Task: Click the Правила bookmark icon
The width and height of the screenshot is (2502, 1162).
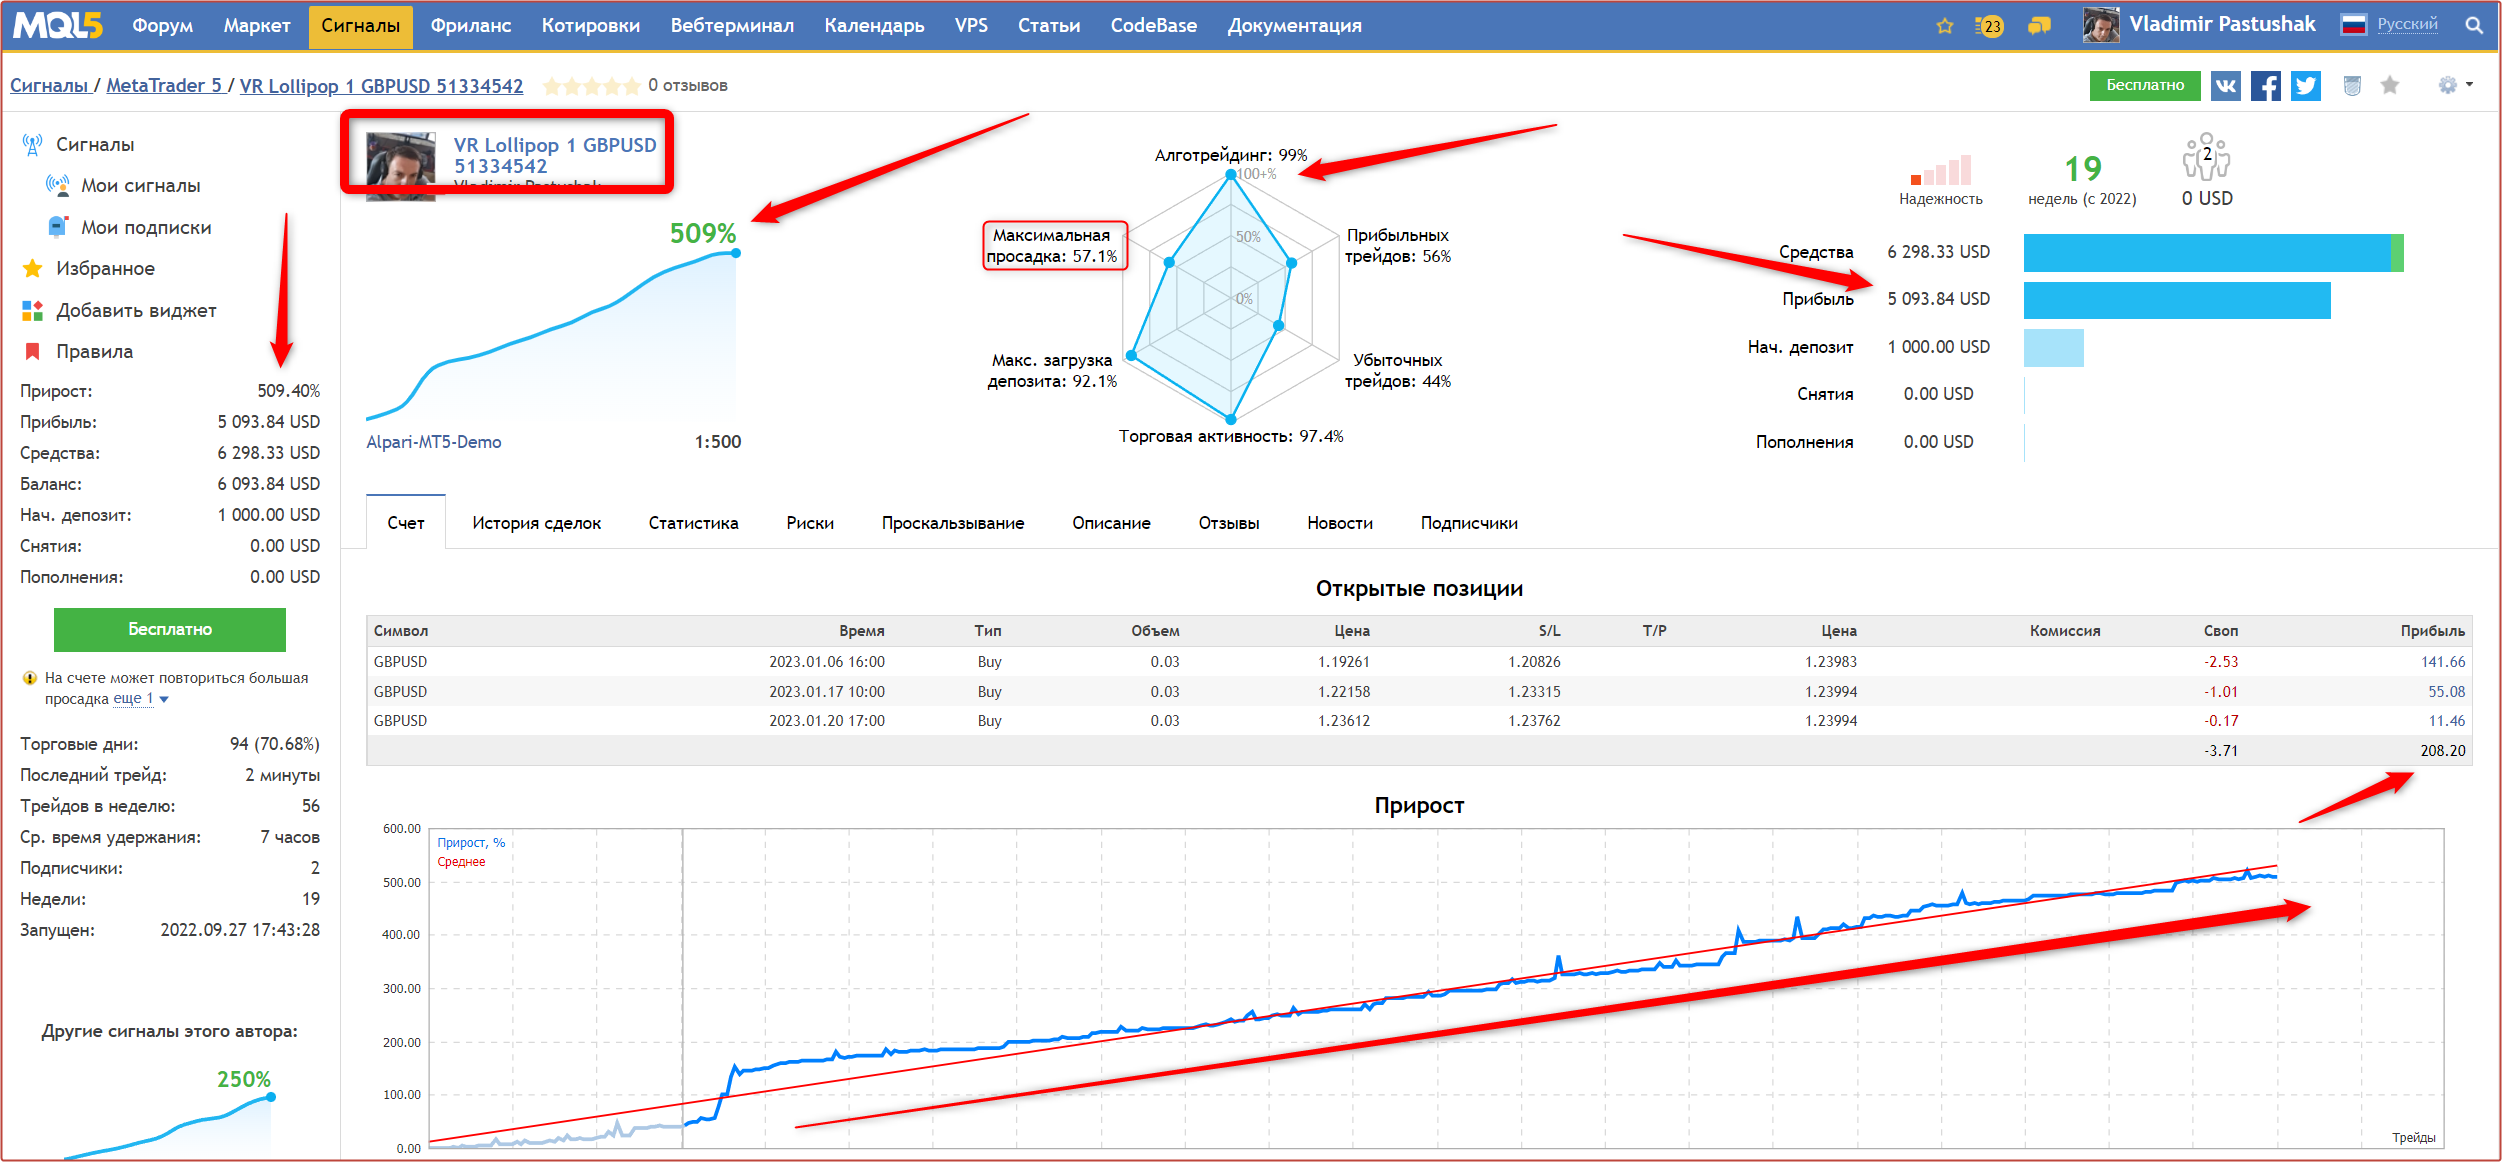Action: 32,351
